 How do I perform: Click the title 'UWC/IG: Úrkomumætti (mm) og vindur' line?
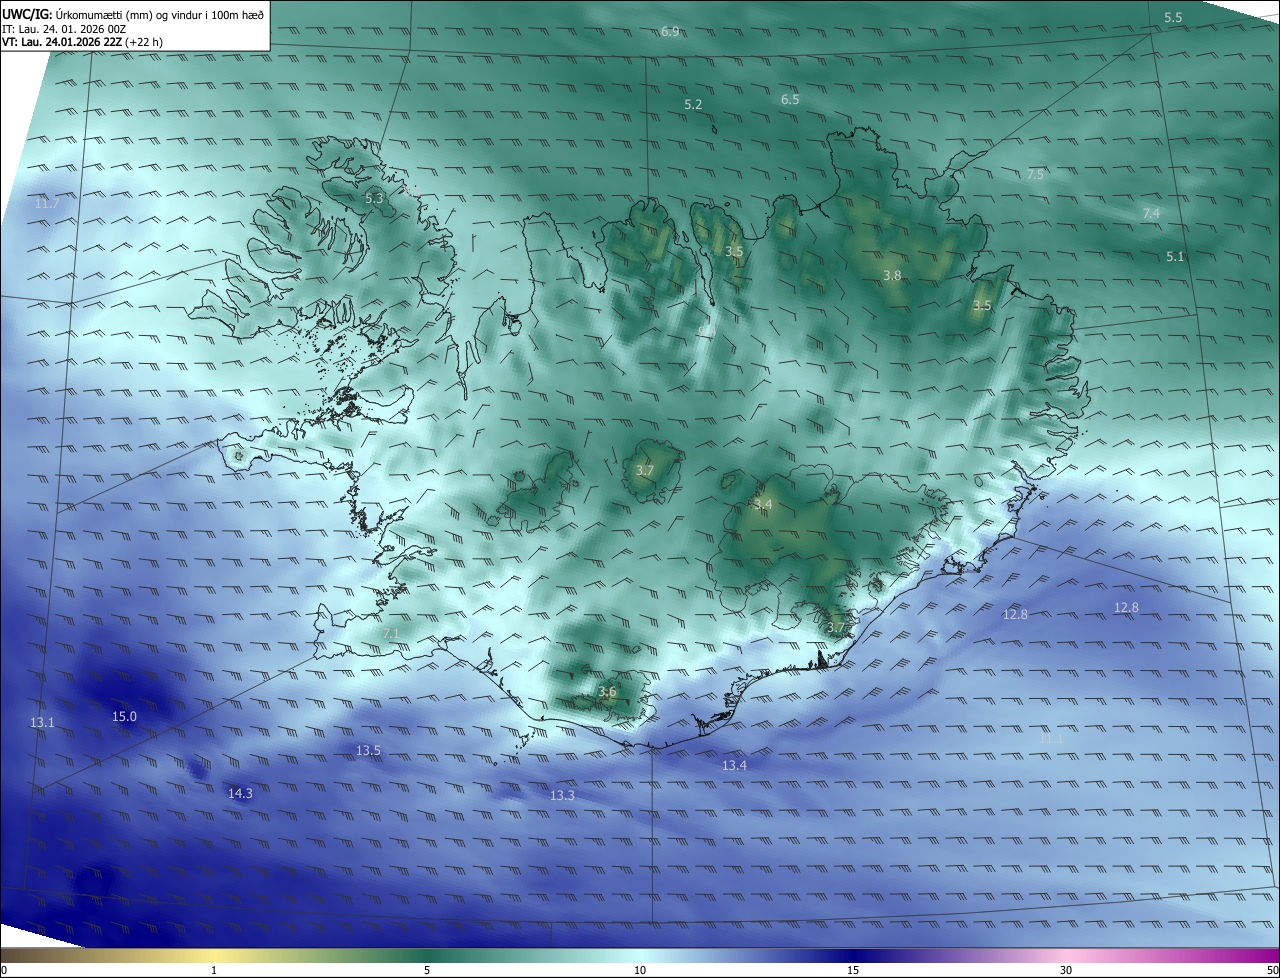click(133, 14)
